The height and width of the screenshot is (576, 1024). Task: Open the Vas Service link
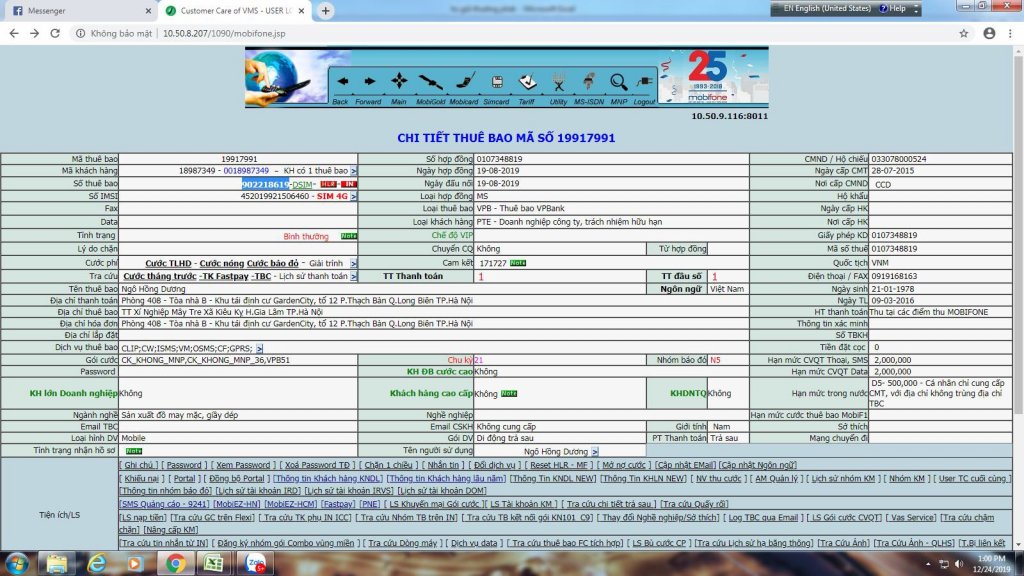(912, 518)
